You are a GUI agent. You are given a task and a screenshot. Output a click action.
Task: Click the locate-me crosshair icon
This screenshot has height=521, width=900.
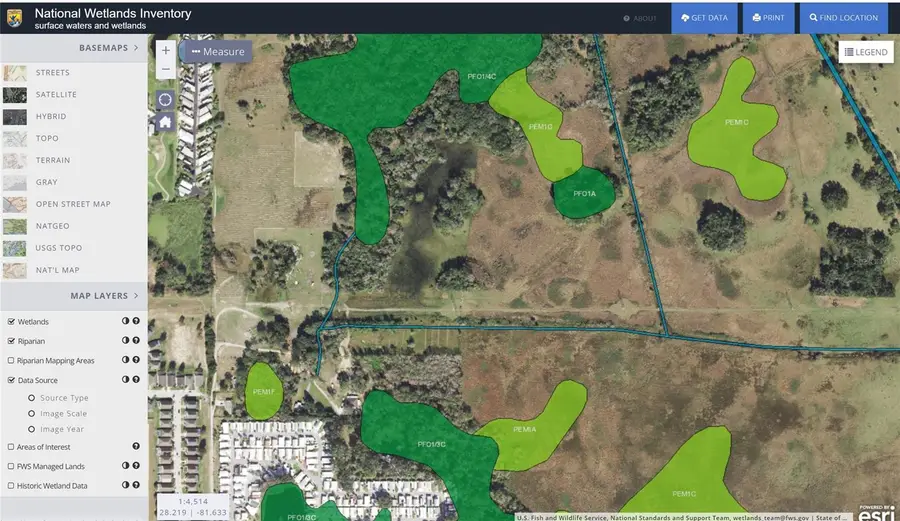tap(166, 99)
